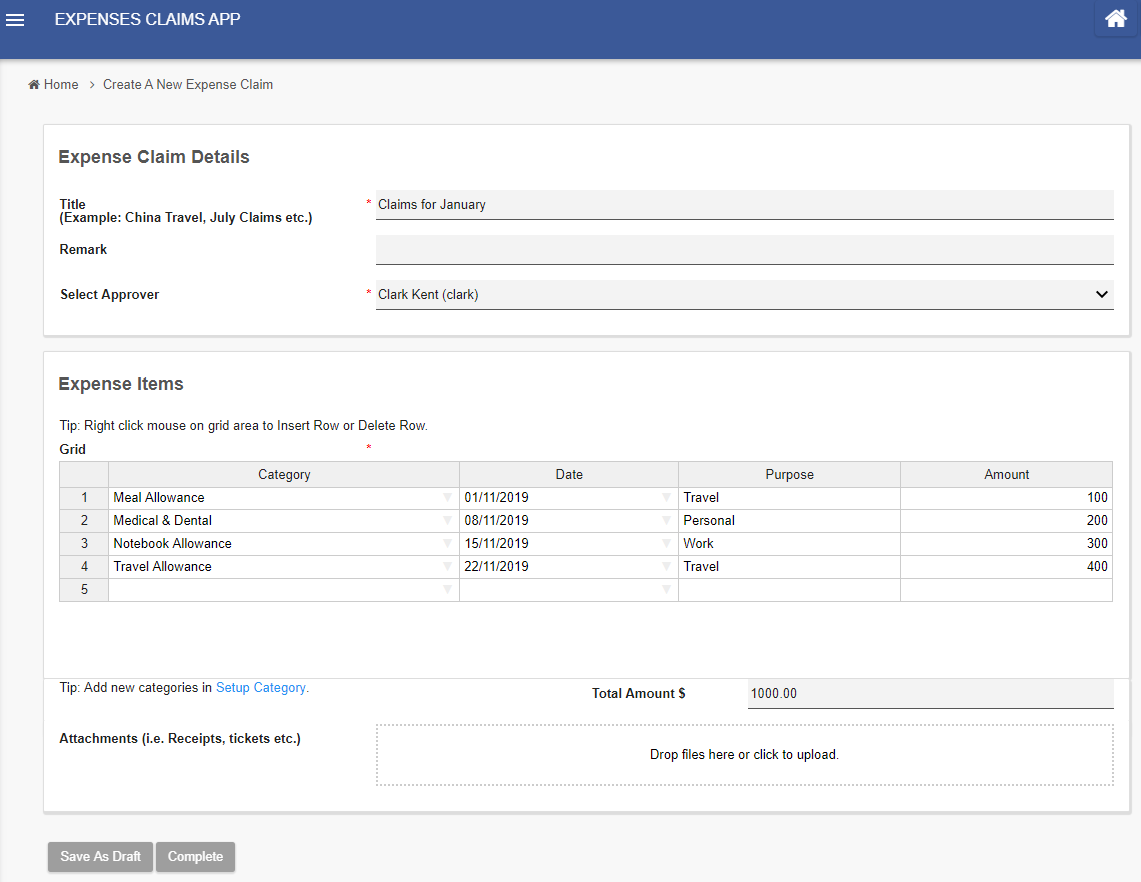This screenshot has width=1141, height=882.
Task: Click the Amount column header
Action: tap(1006, 475)
